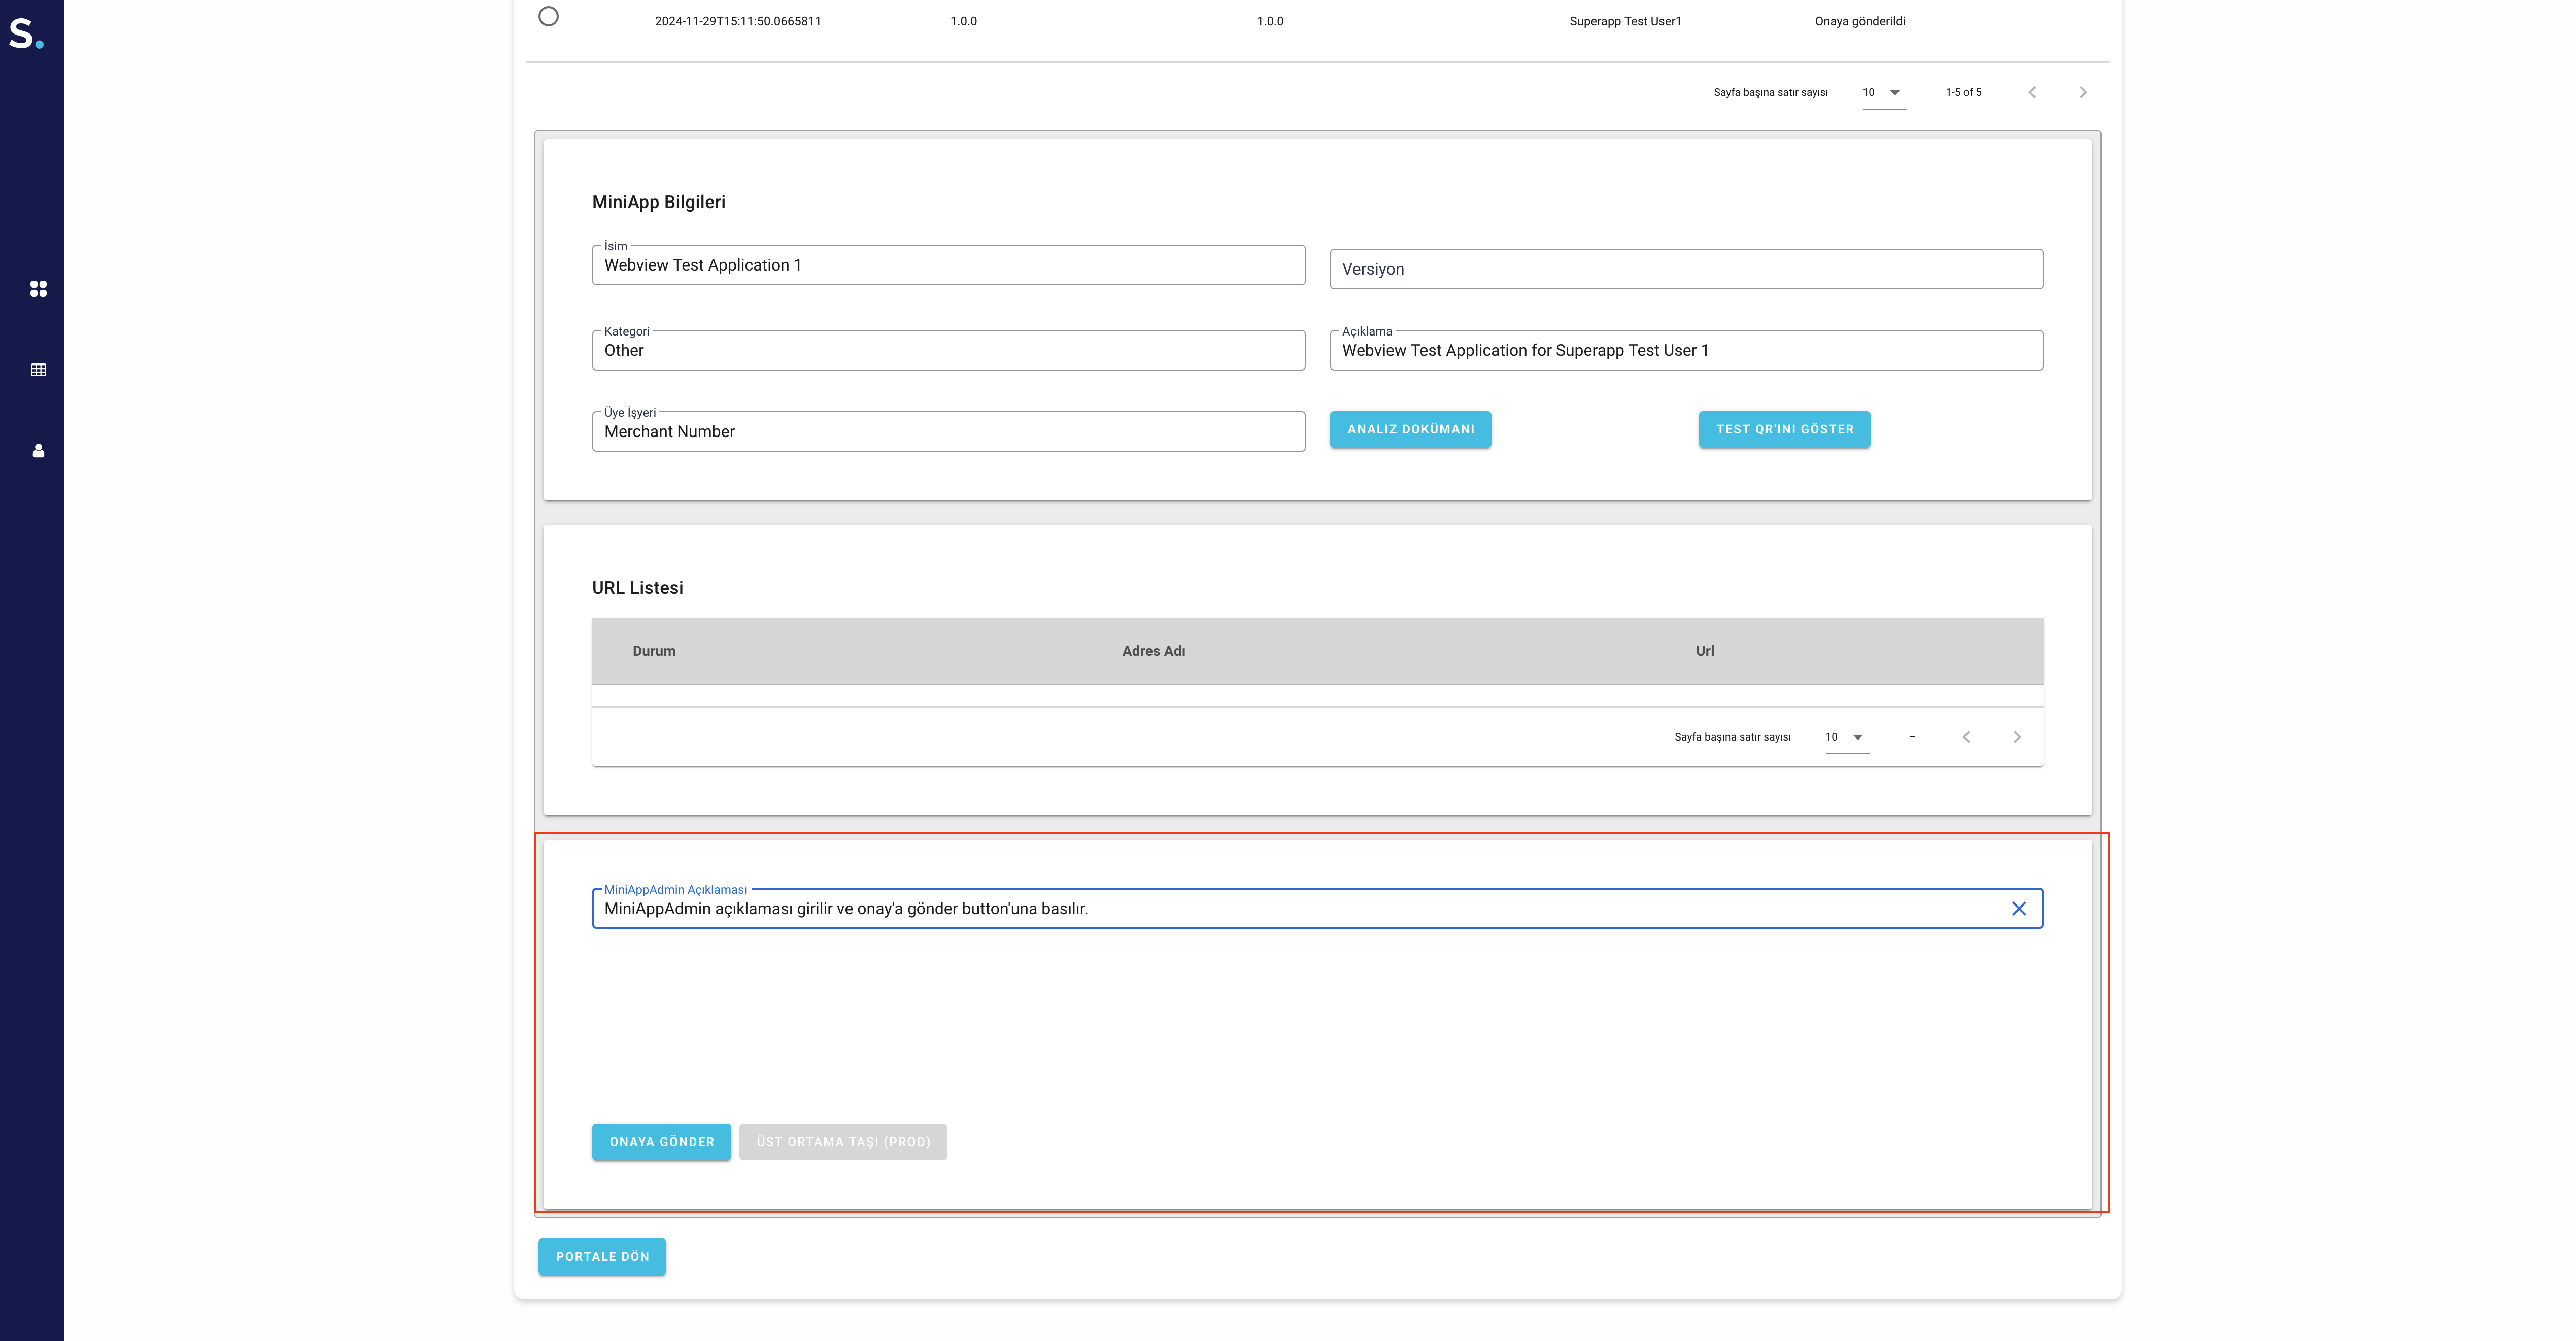The height and width of the screenshot is (1341, 2576).
Task: Click the S. logo in sidebar
Action: click(x=25, y=33)
